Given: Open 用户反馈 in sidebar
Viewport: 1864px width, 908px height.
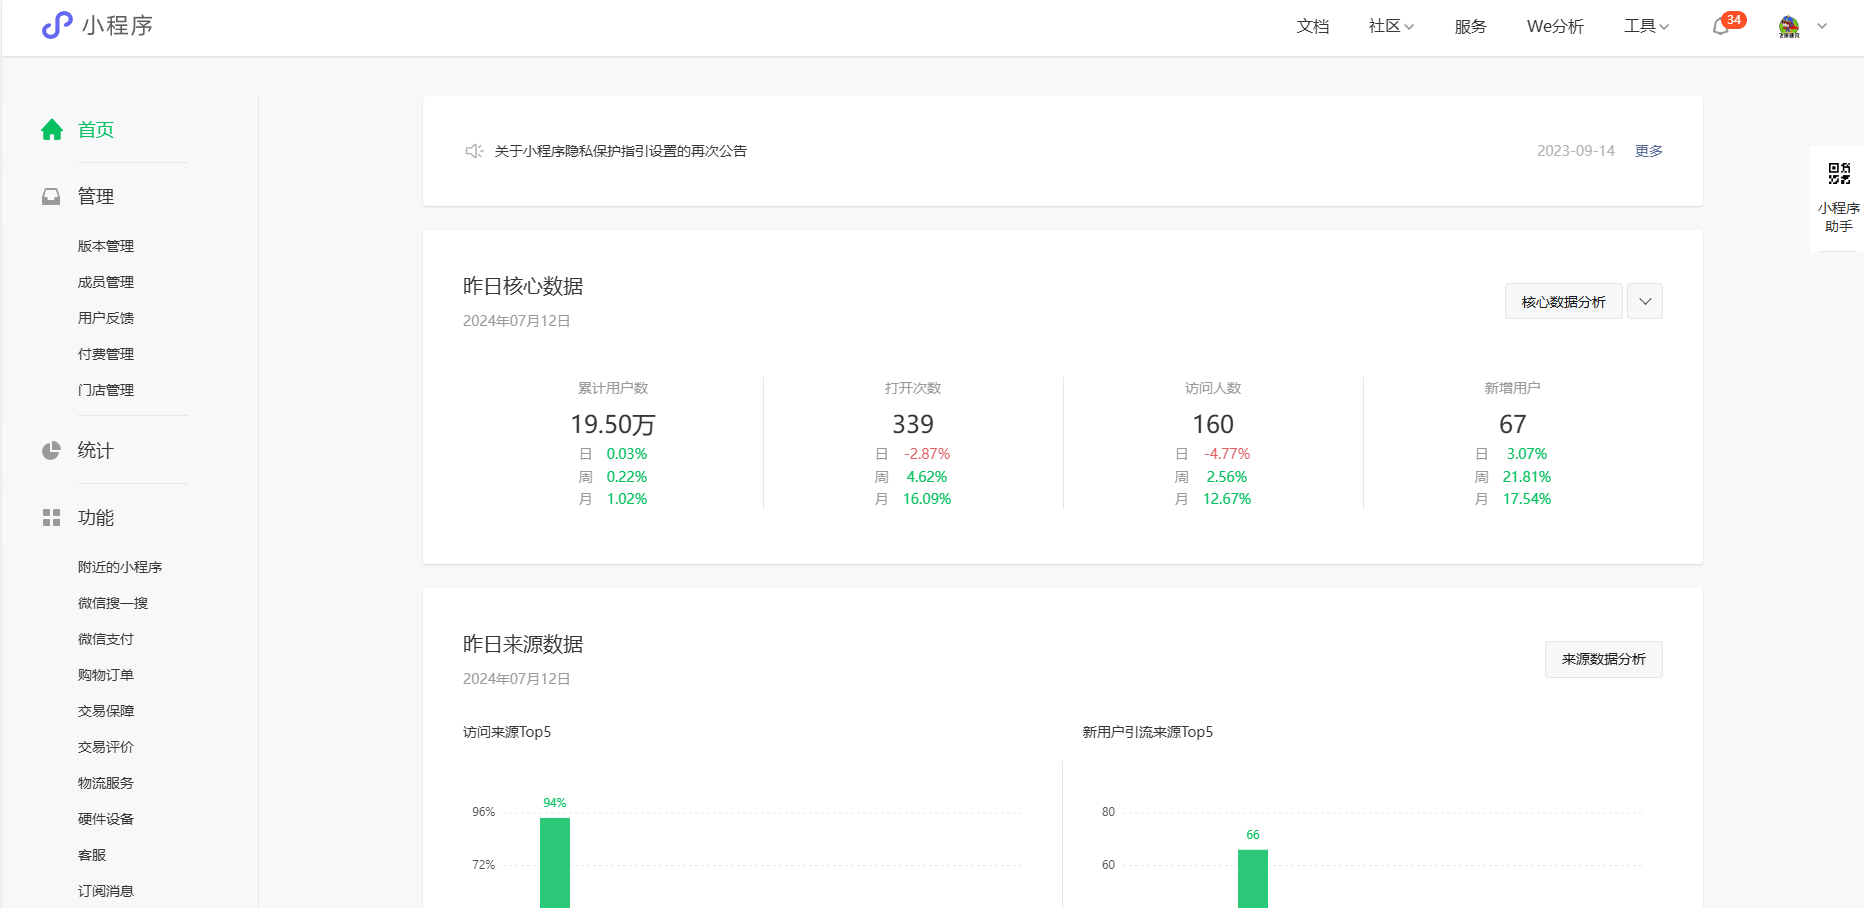Looking at the screenshot, I should tap(106, 318).
